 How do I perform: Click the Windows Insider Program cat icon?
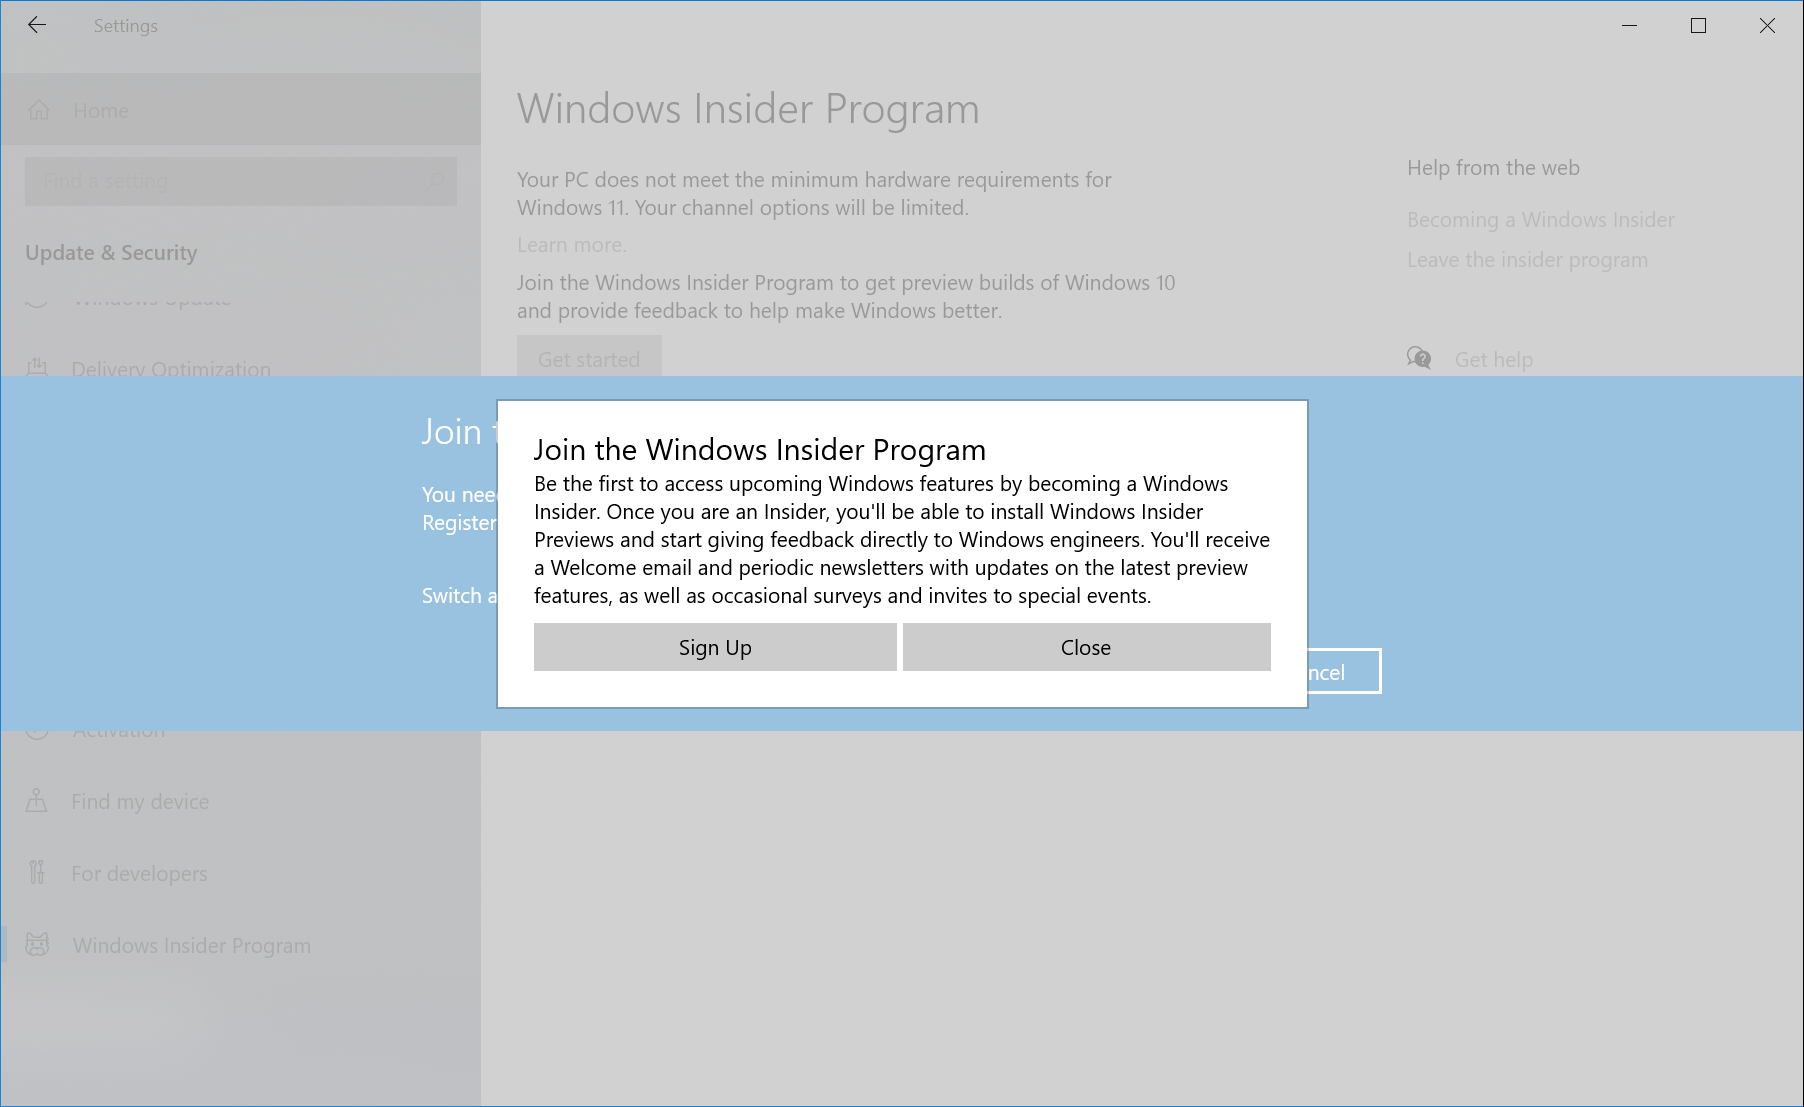pyautogui.click(x=37, y=945)
